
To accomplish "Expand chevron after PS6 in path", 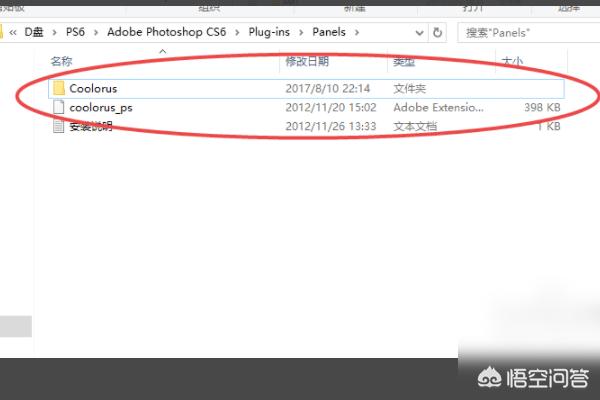I will [x=96, y=33].
